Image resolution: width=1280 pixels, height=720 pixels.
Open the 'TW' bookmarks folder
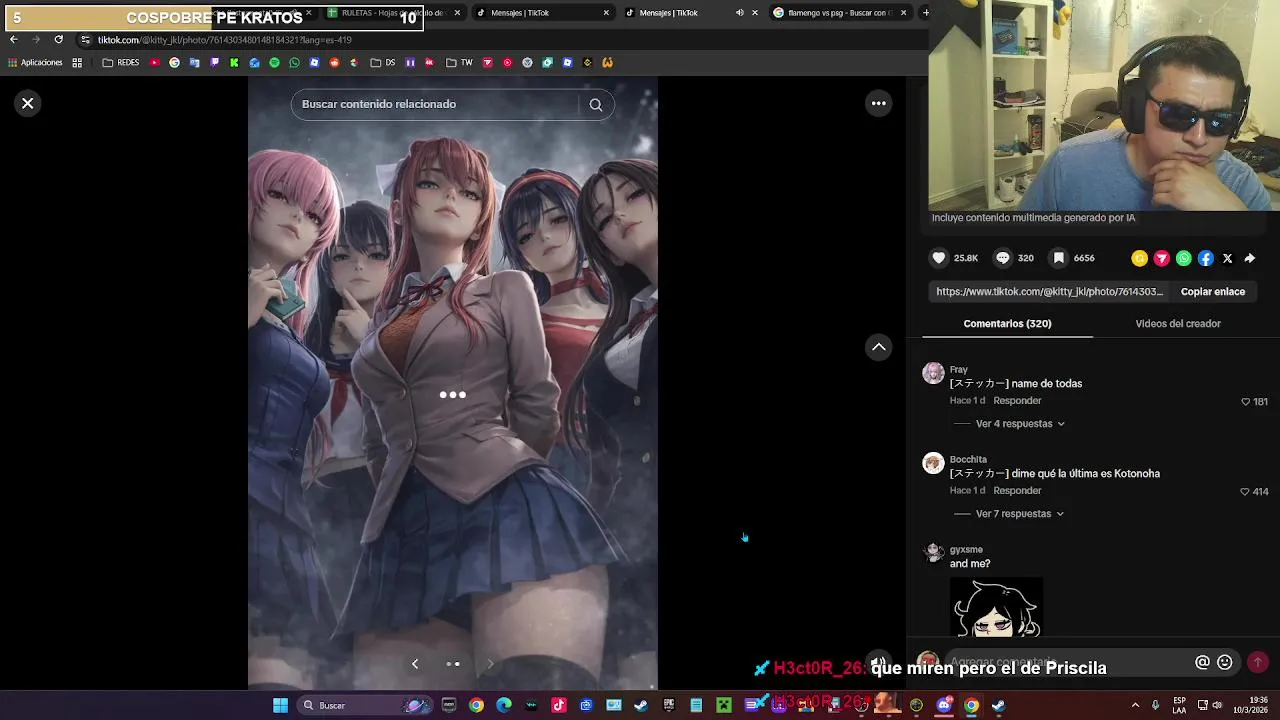459,63
